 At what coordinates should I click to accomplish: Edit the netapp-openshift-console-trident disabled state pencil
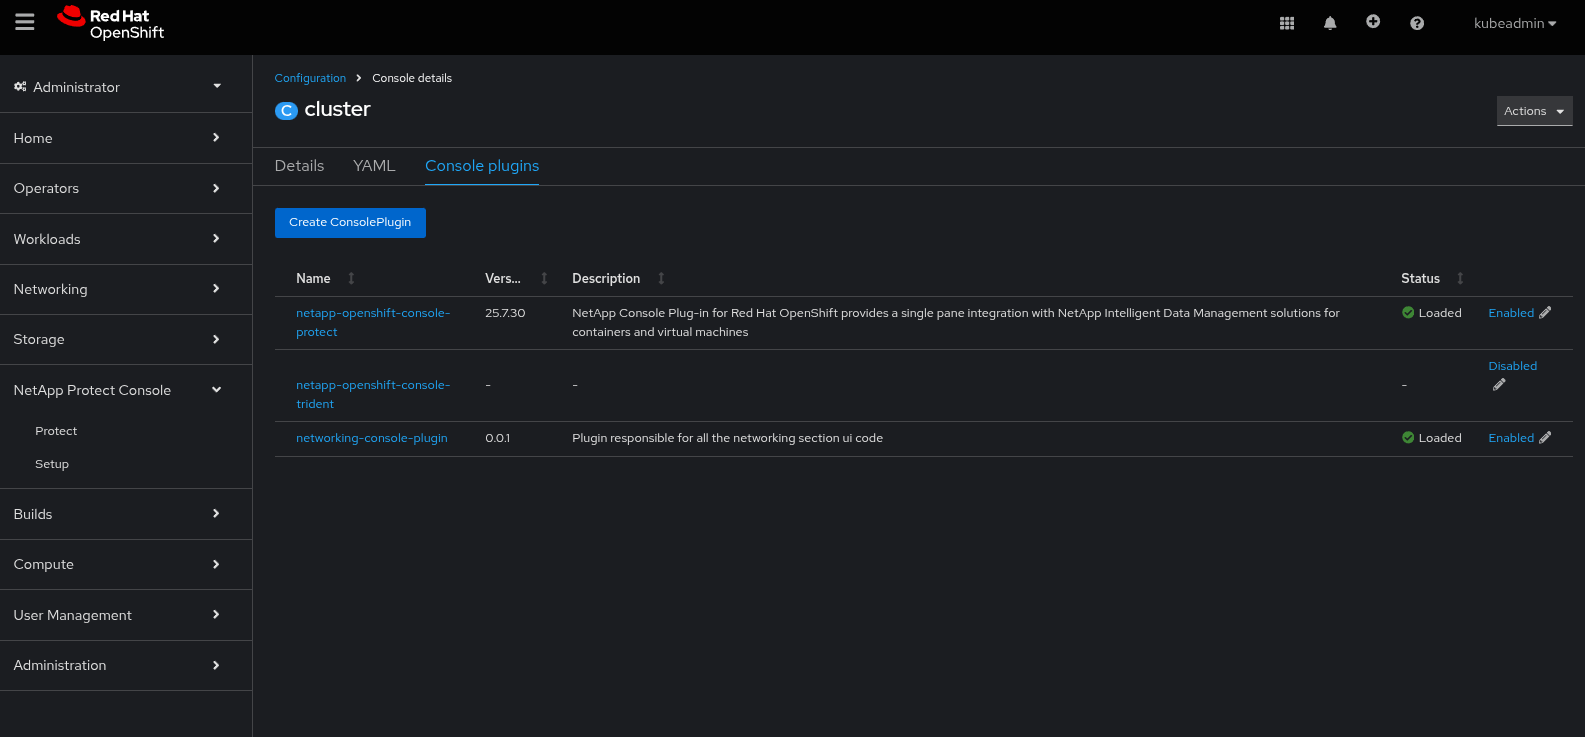pyautogui.click(x=1499, y=385)
